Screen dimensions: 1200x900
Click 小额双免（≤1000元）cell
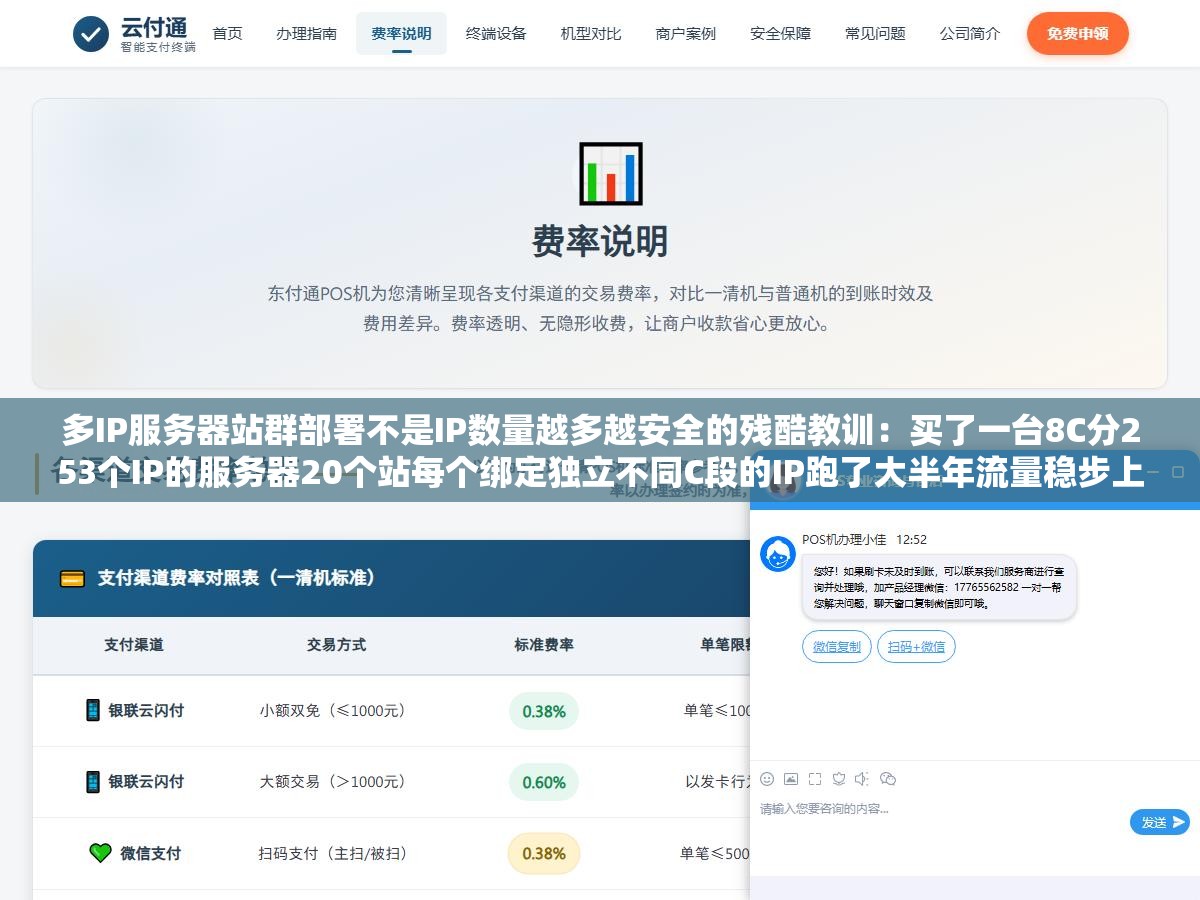pyautogui.click(x=334, y=711)
